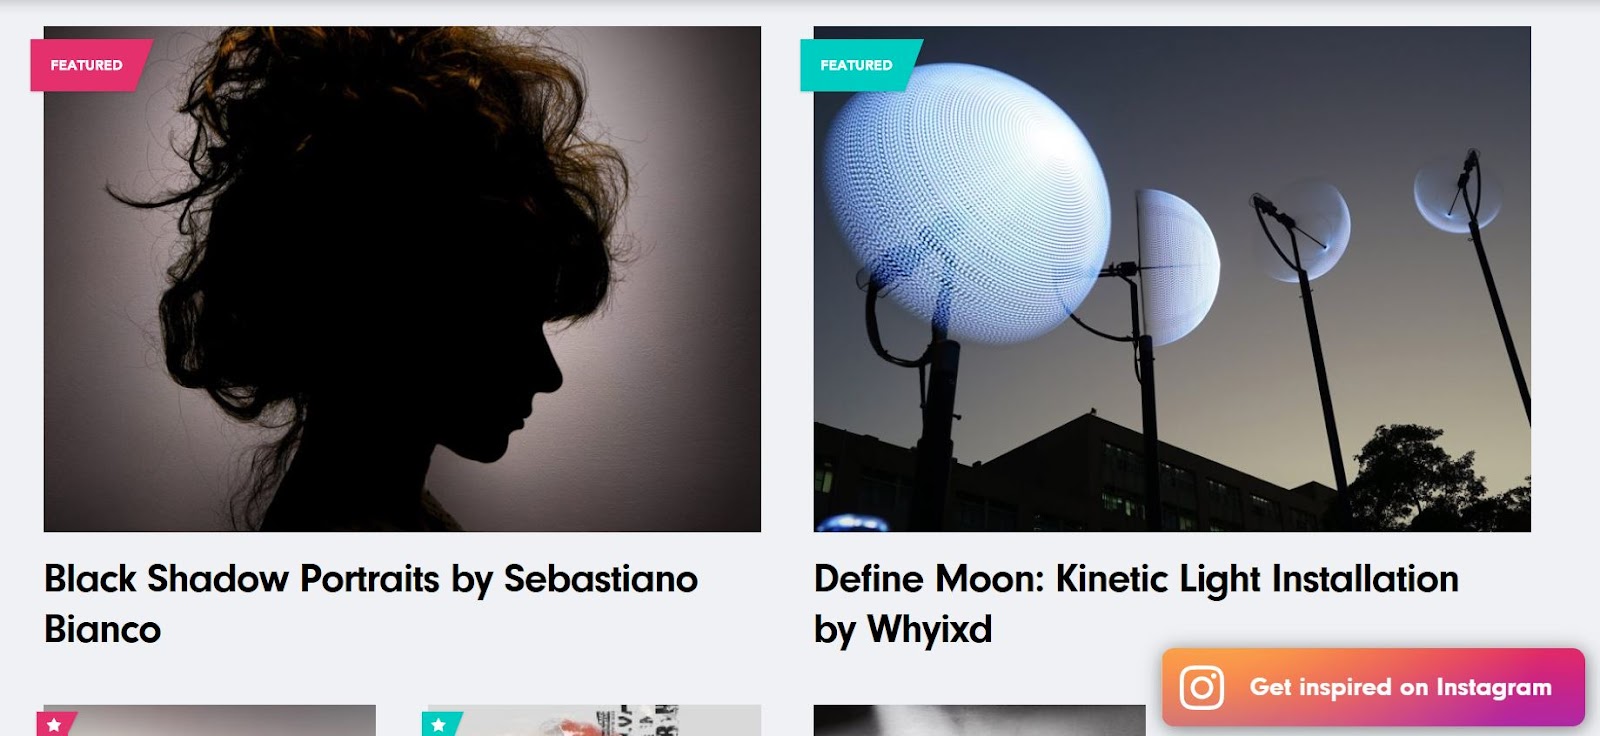This screenshot has width=1600, height=736.
Task: Click the word Bianco in the title
Action: point(102,630)
